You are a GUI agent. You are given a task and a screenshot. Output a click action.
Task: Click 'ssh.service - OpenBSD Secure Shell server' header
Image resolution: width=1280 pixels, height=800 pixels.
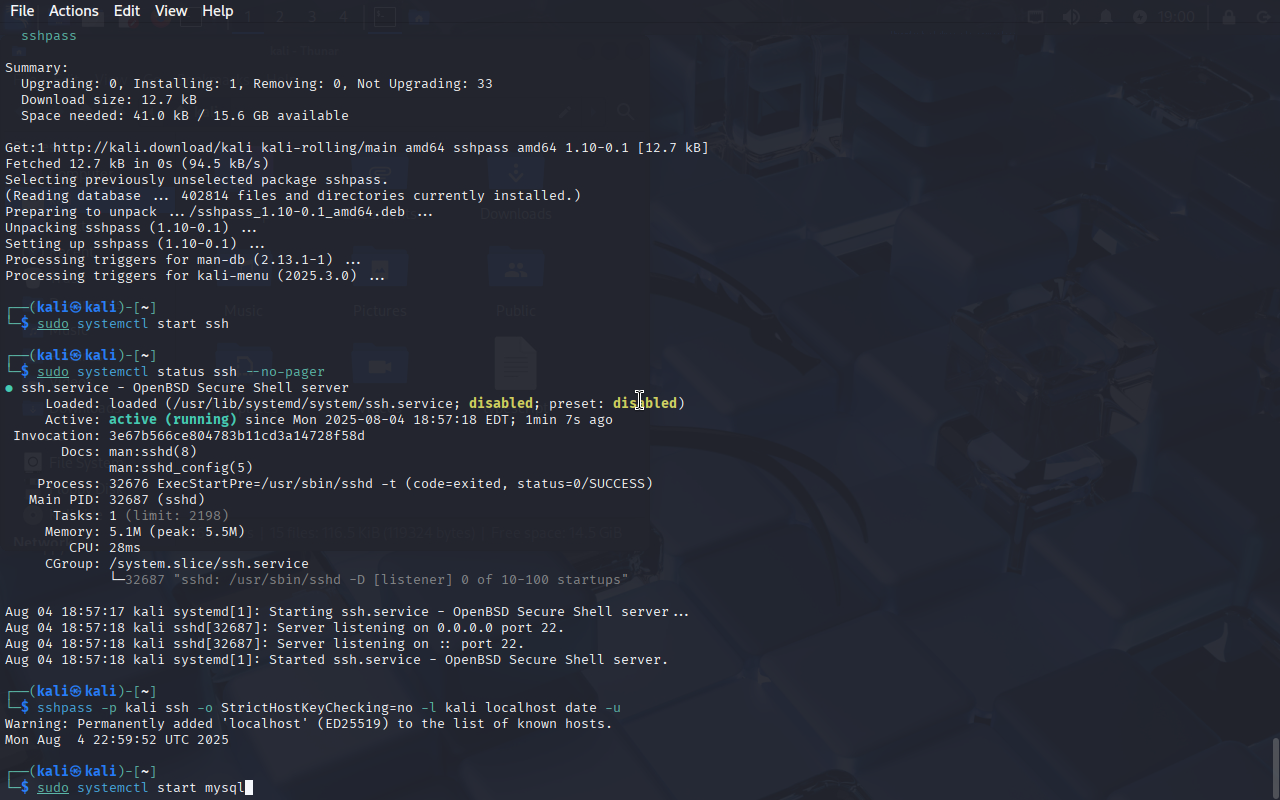click(185, 388)
